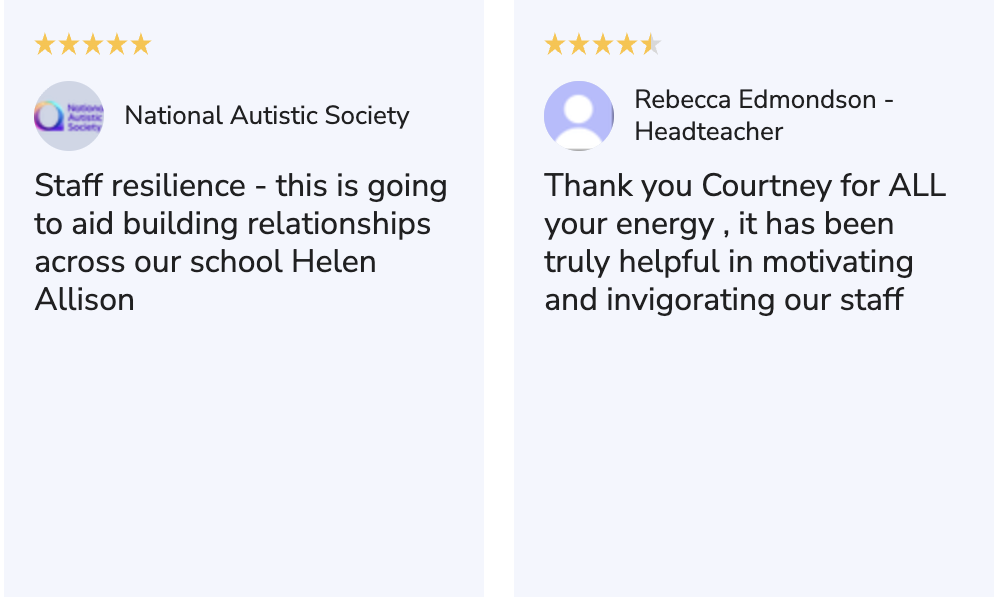Screen dimensions: 1006x604
Task: Click the second star on Rebecca Edmondson's review
Action: 579,44
